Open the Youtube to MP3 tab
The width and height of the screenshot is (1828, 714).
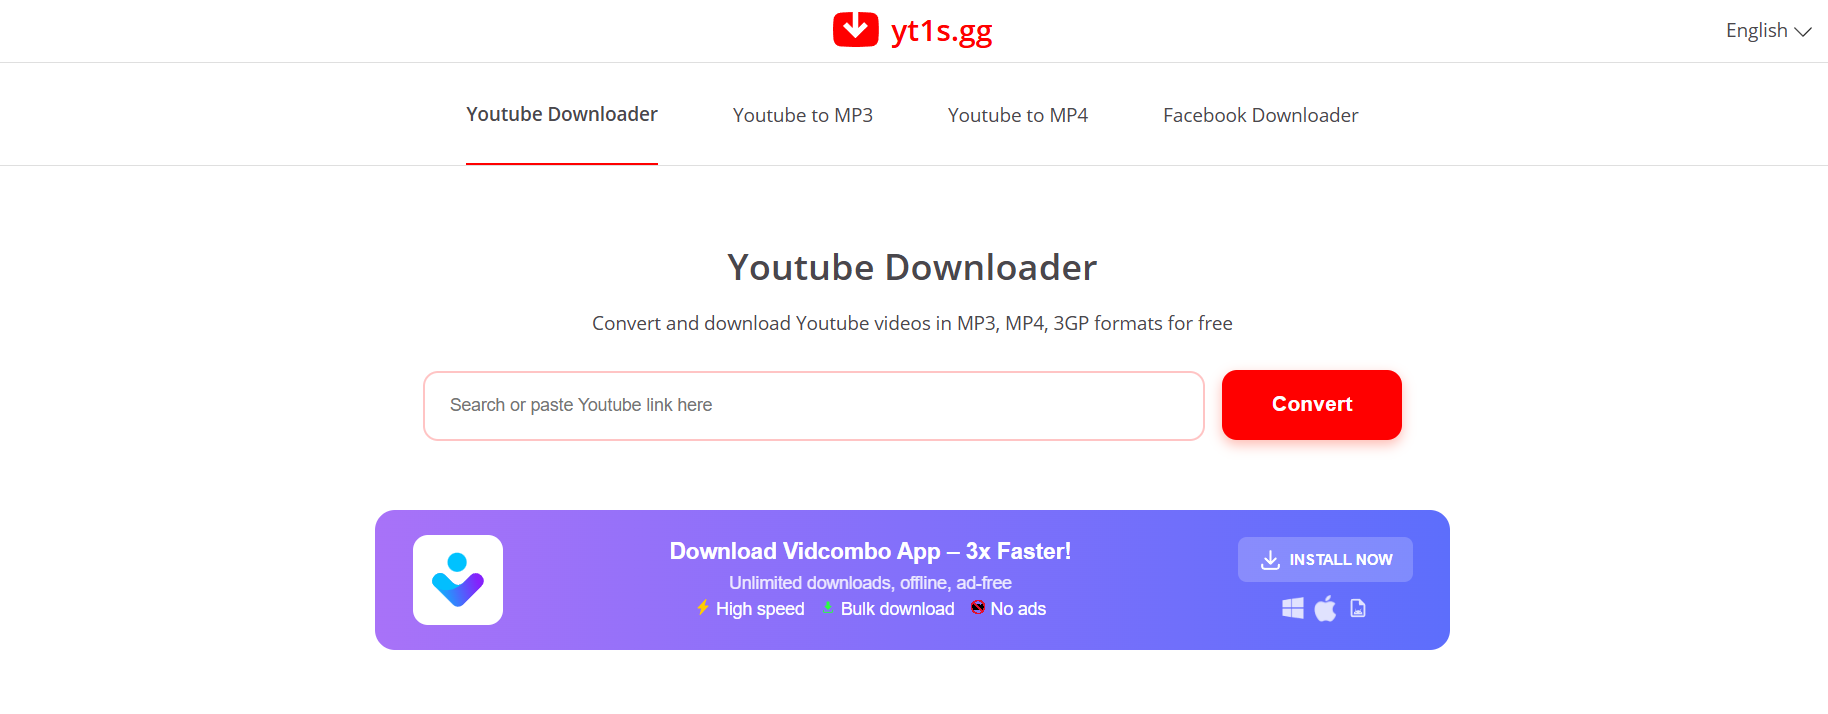[803, 115]
